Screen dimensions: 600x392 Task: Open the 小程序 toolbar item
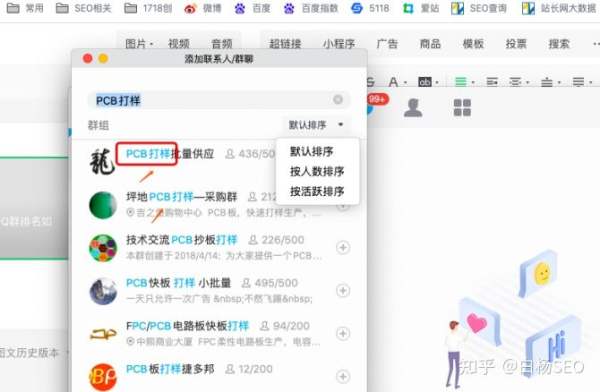[x=339, y=44]
